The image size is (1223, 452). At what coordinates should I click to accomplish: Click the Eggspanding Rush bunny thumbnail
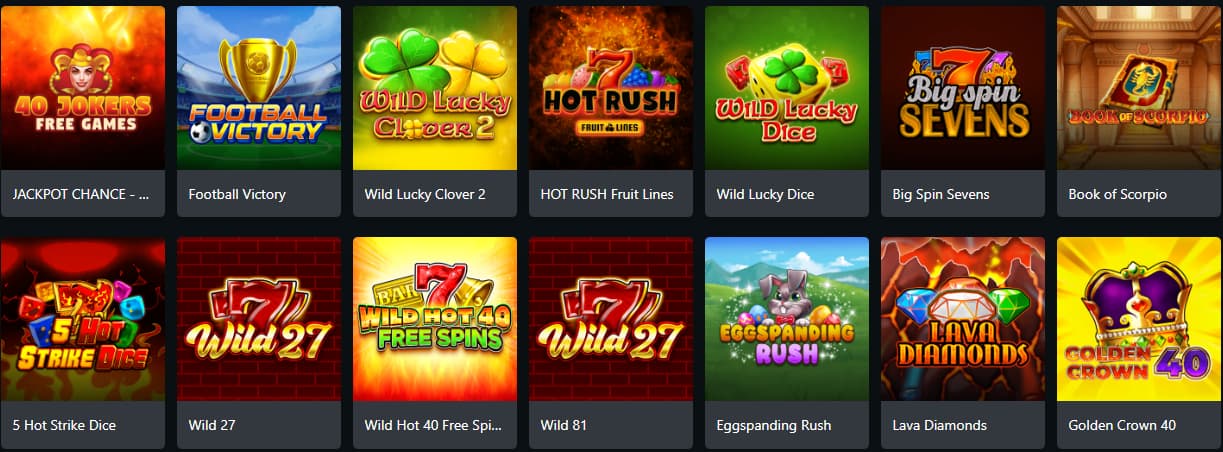click(x=787, y=319)
